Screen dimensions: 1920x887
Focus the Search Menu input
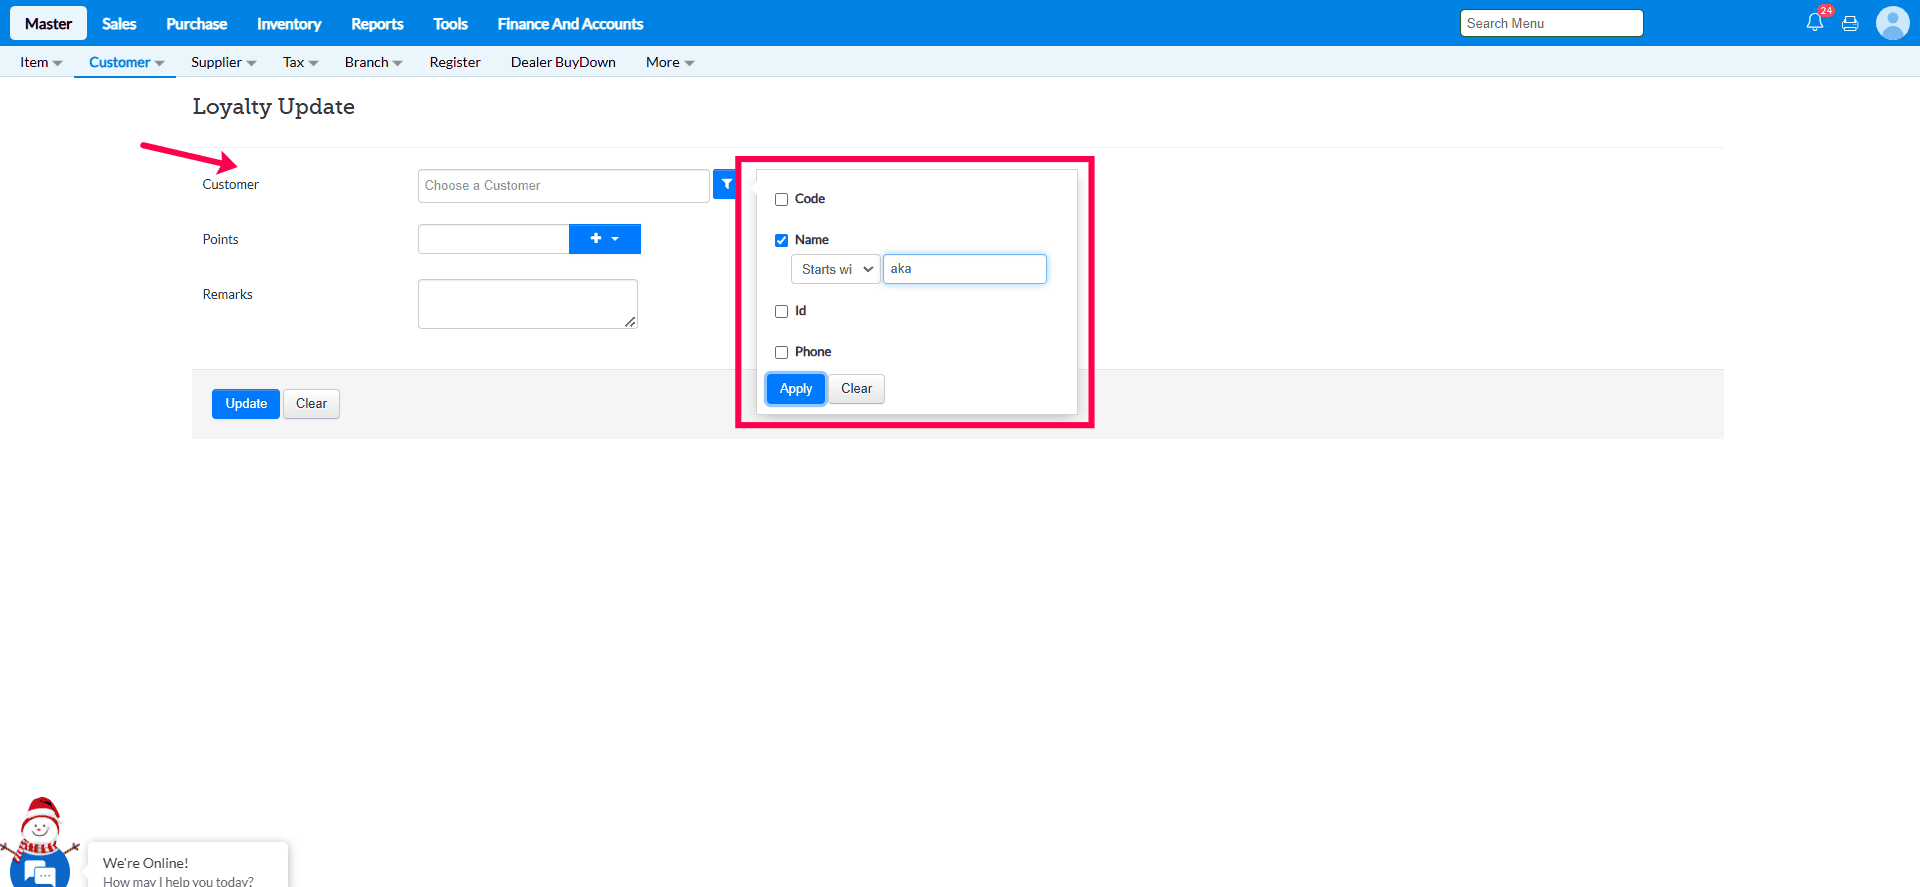pos(1551,23)
